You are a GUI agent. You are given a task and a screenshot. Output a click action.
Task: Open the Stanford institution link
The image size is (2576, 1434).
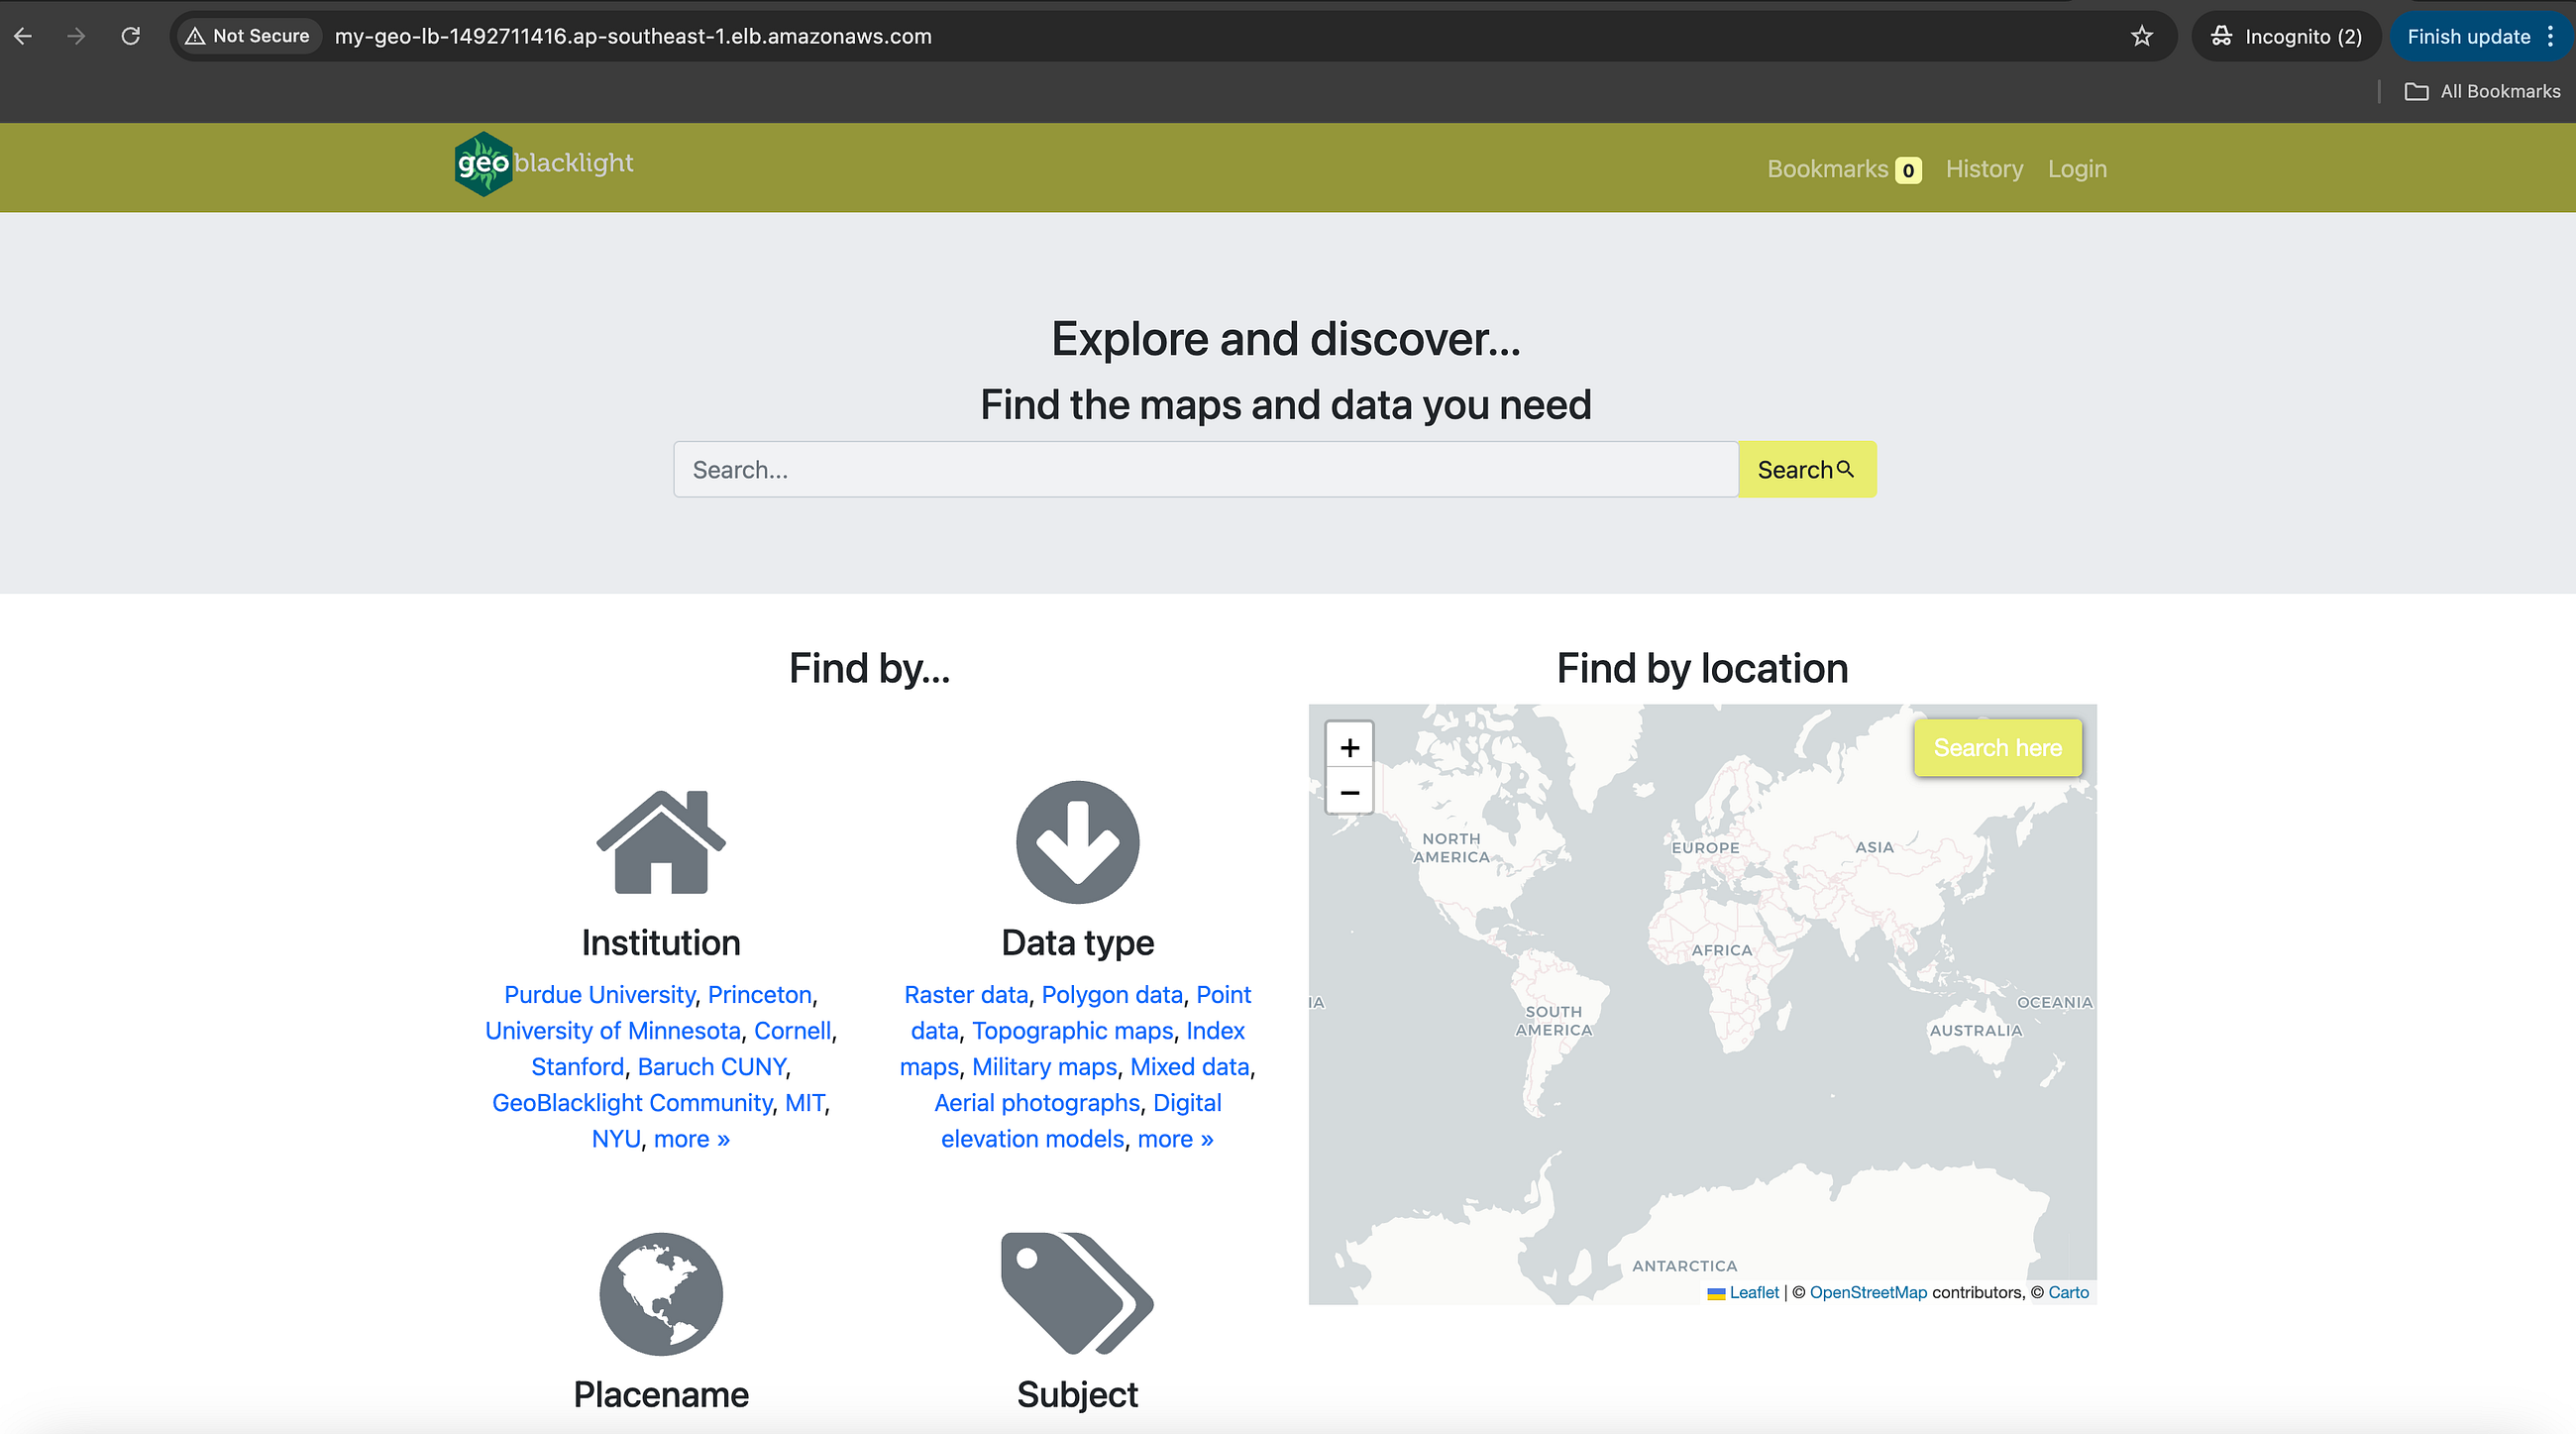tap(578, 1067)
